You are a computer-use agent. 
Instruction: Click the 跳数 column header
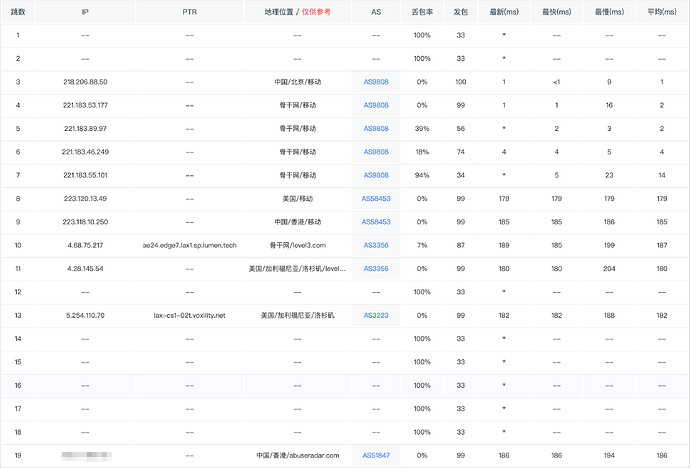tap(18, 12)
